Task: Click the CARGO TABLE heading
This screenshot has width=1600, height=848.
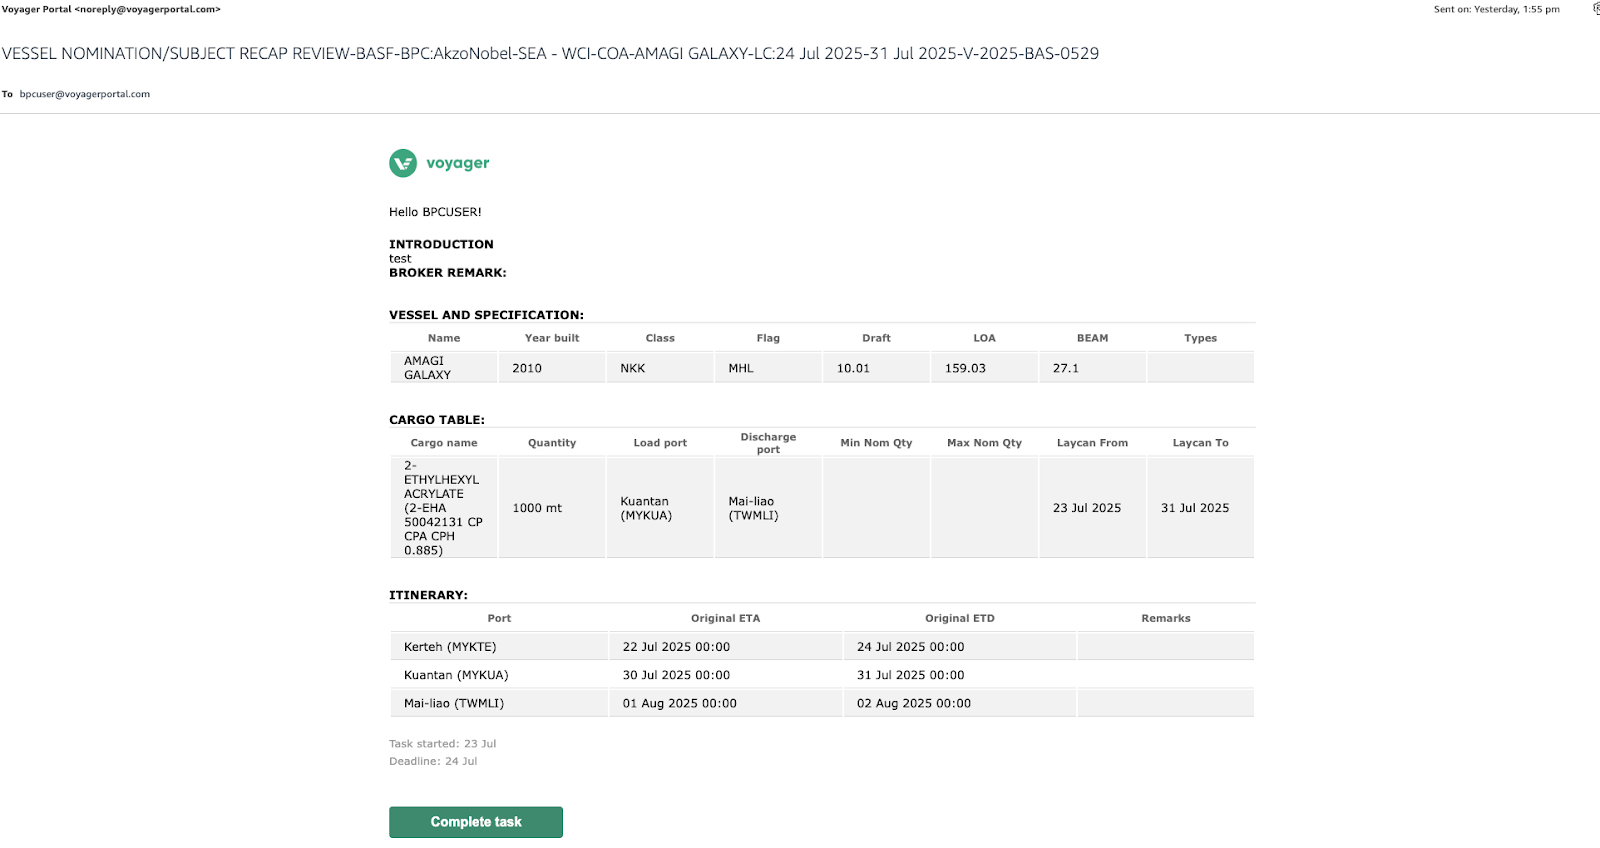Action: [x=437, y=420]
